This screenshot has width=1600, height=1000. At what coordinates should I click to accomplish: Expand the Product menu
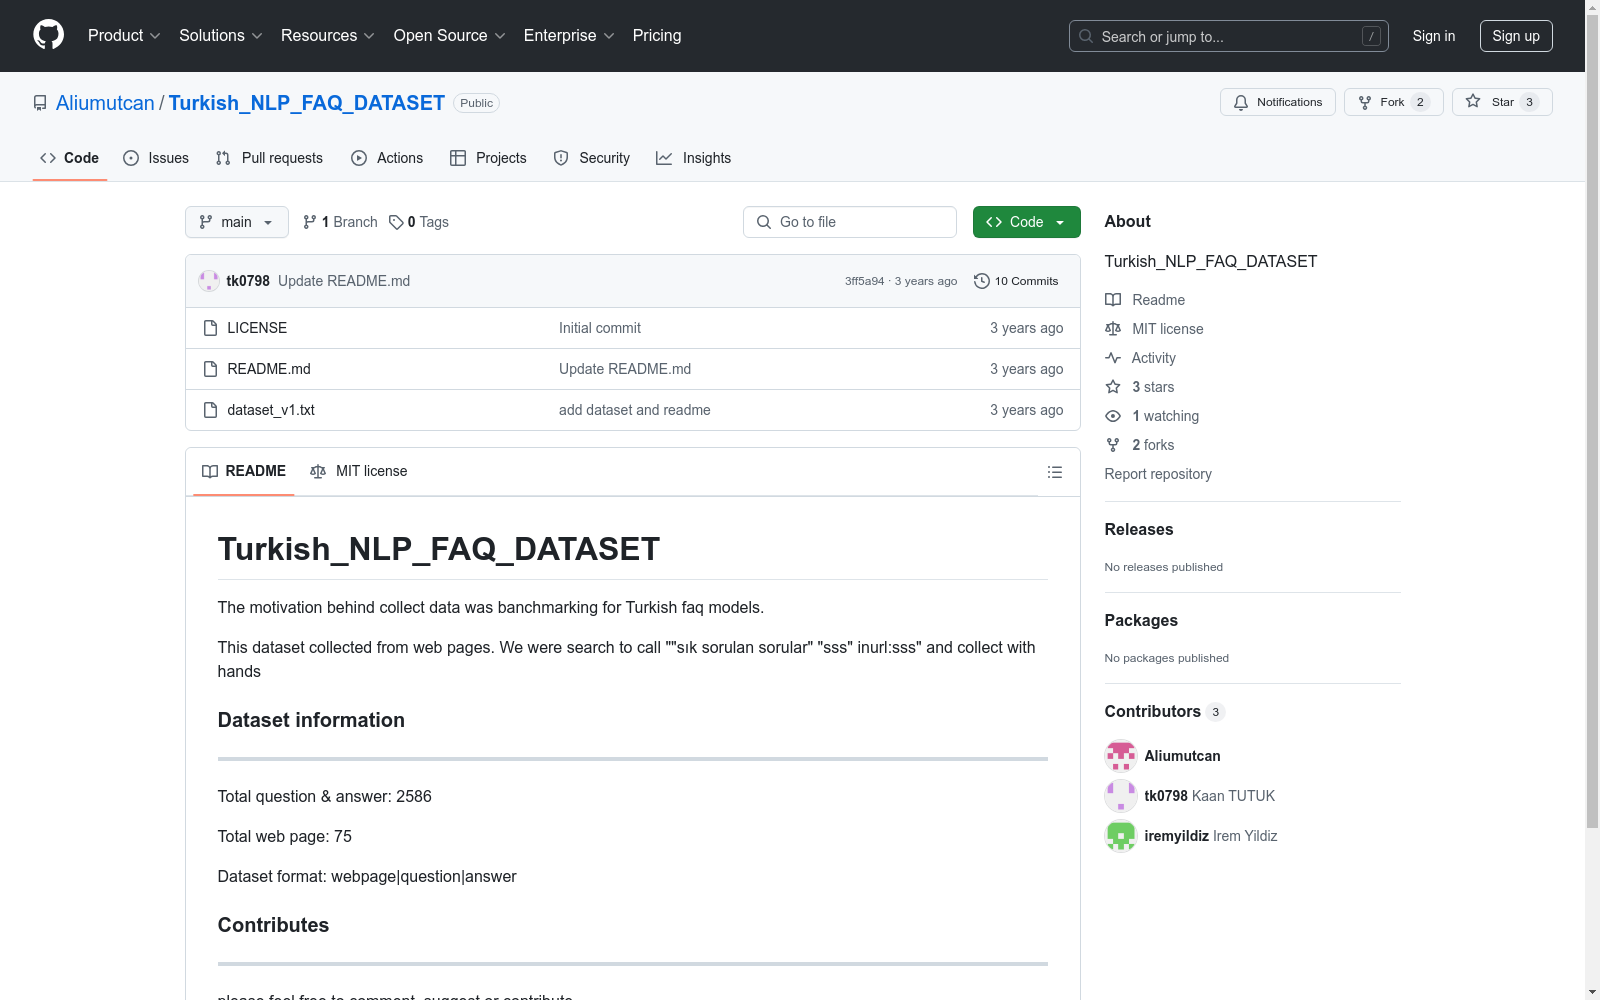pos(124,36)
